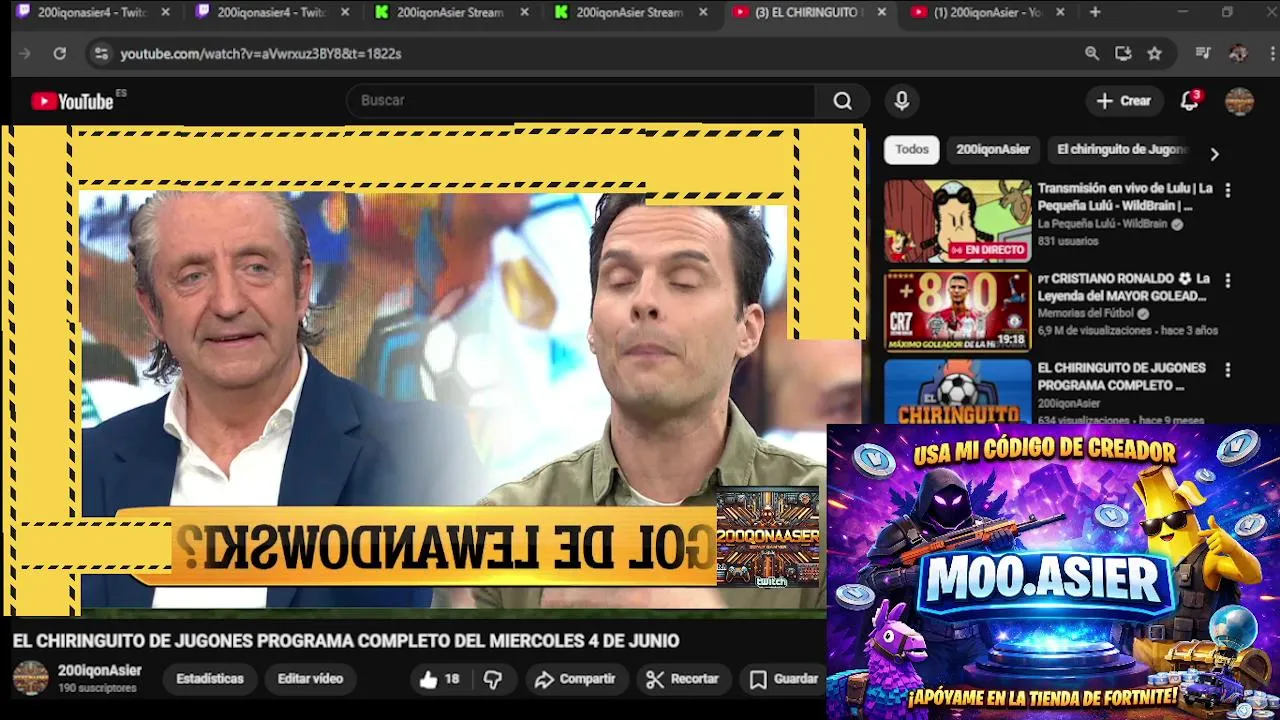
Task: Switch to second 200iqonasier4 Twitch tab
Action: tap(262, 12)
